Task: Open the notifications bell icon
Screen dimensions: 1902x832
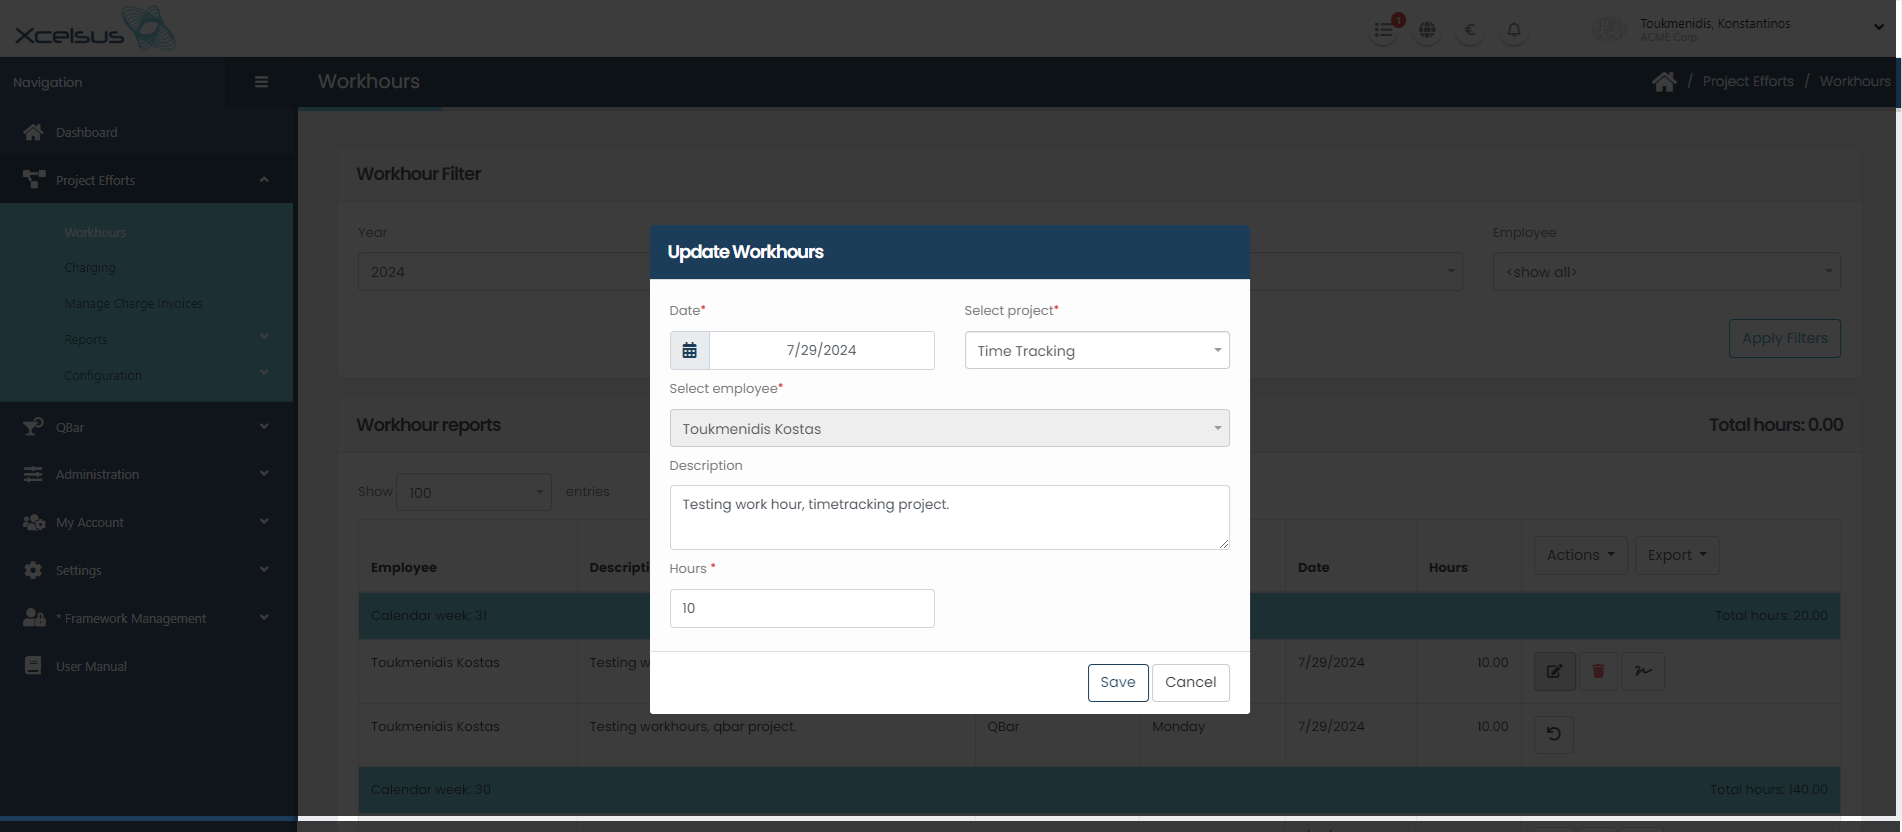Action: point(1514,30)
